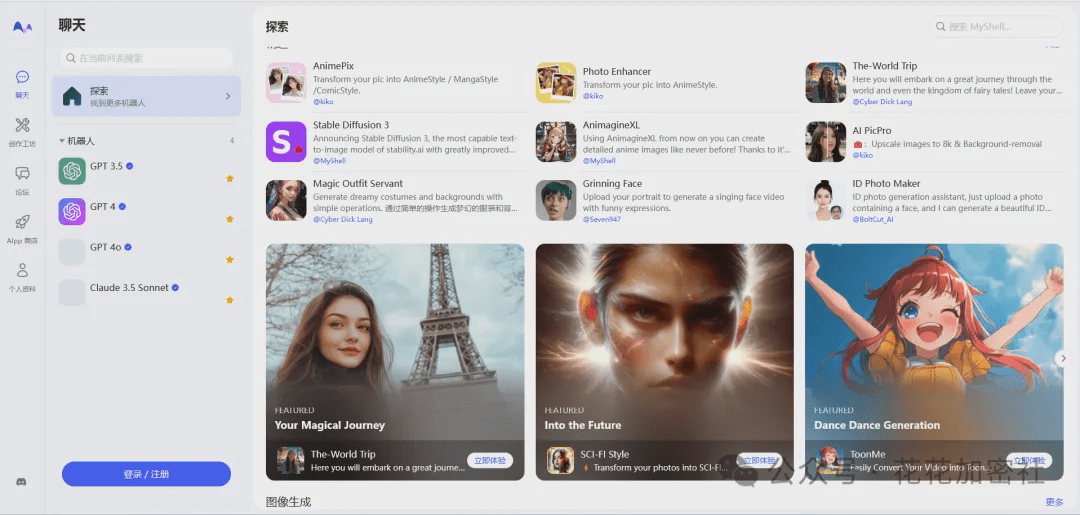Select the GPT 4o chat
The width and height of the screenshot is (1080, 515).
coord(146,252)
